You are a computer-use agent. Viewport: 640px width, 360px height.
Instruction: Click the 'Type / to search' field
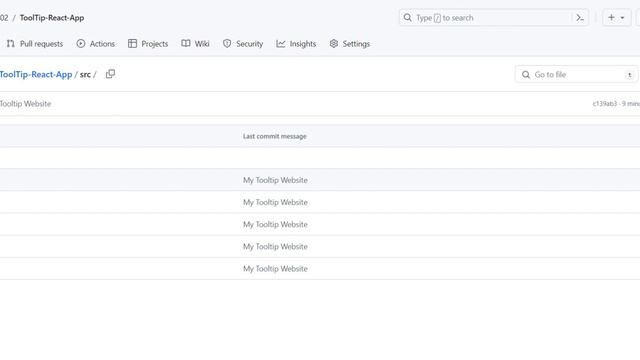pos(493,18)
